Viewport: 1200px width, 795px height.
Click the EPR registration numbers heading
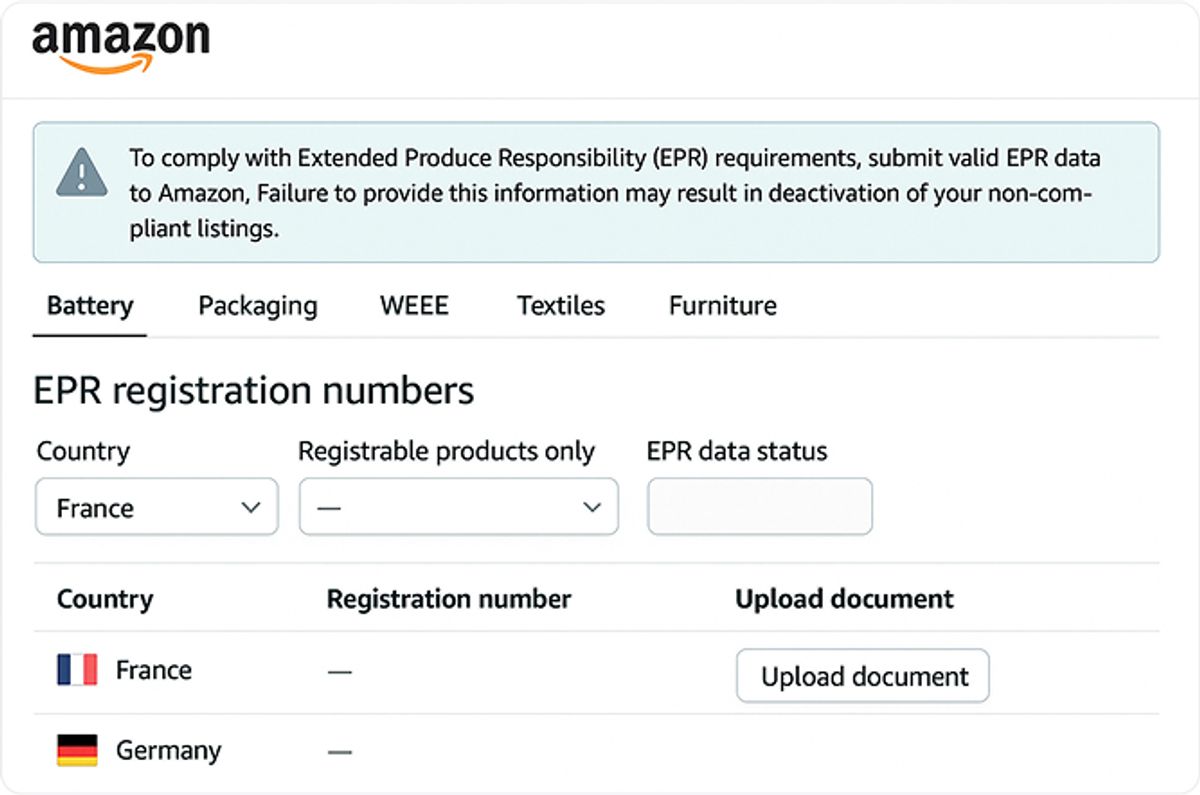(254, 390)
